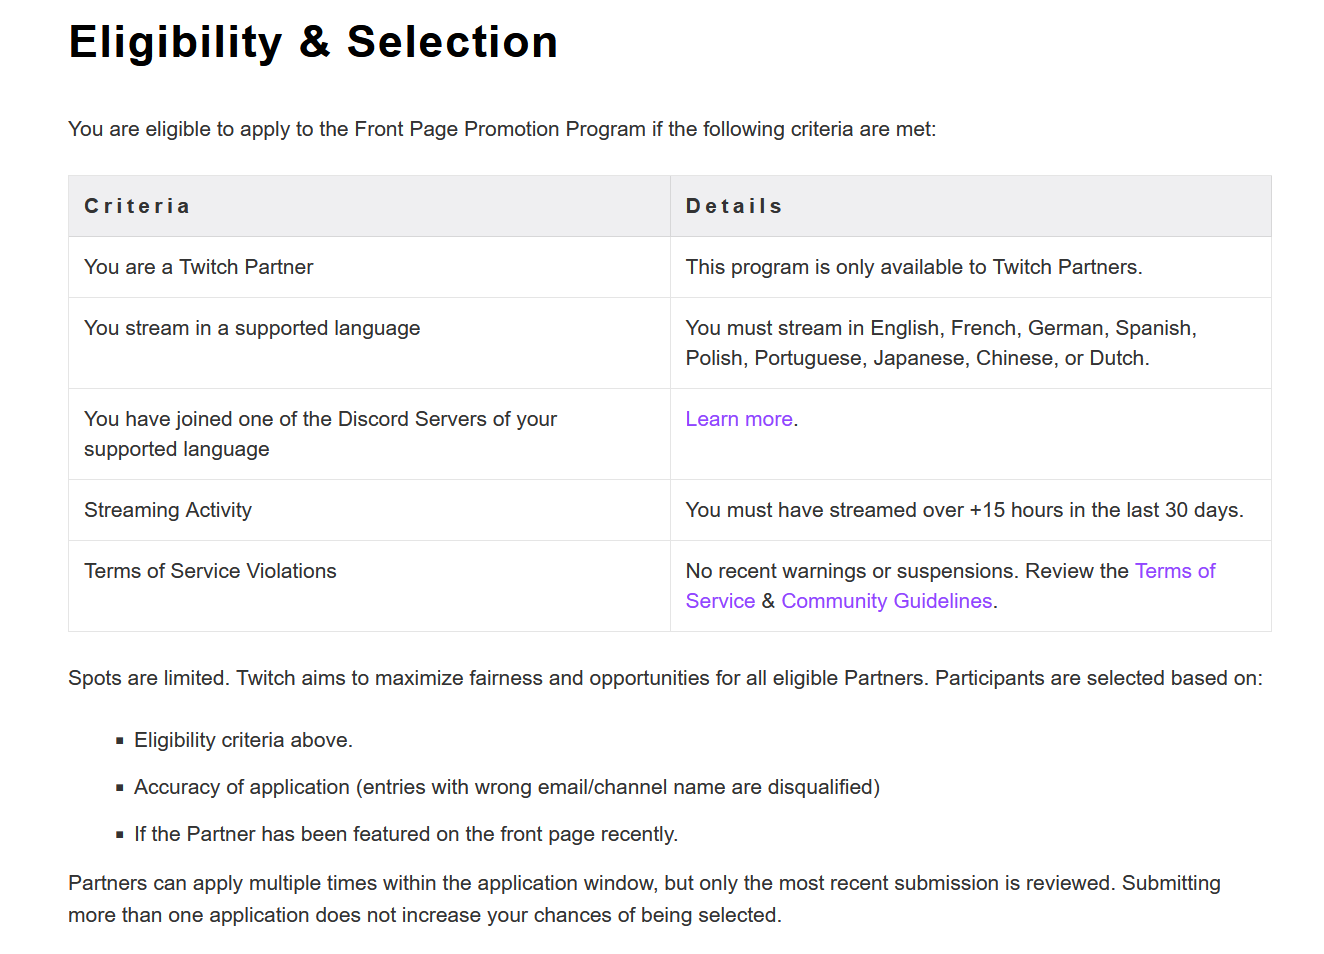
Task: Click the "Partners can apply multiple times" paragraph
Action: [644, 899]
